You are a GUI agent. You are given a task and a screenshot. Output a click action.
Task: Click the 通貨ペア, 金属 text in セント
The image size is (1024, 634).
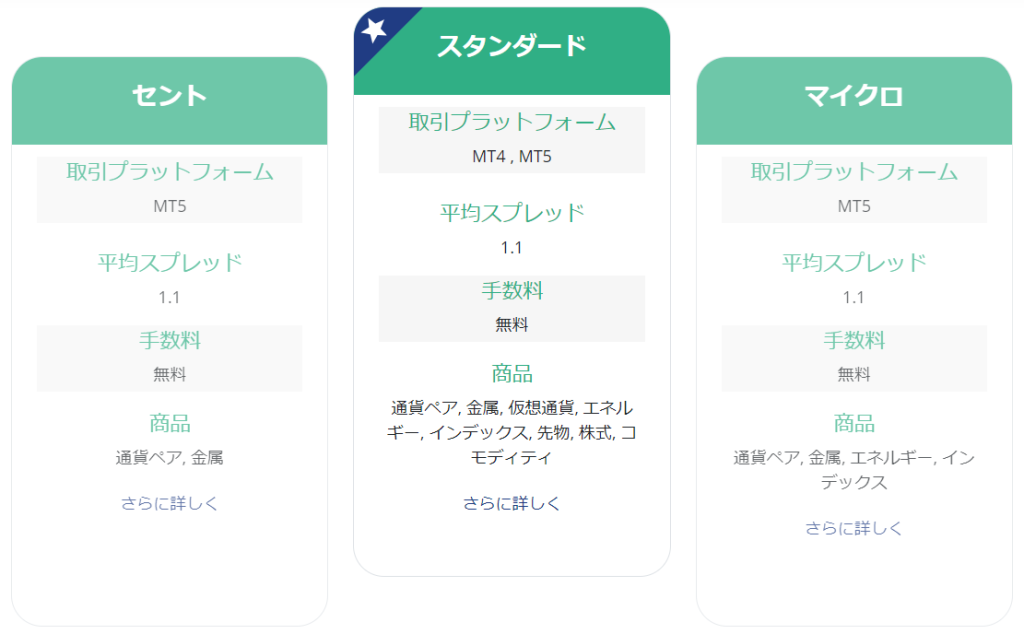coord(169,458)
